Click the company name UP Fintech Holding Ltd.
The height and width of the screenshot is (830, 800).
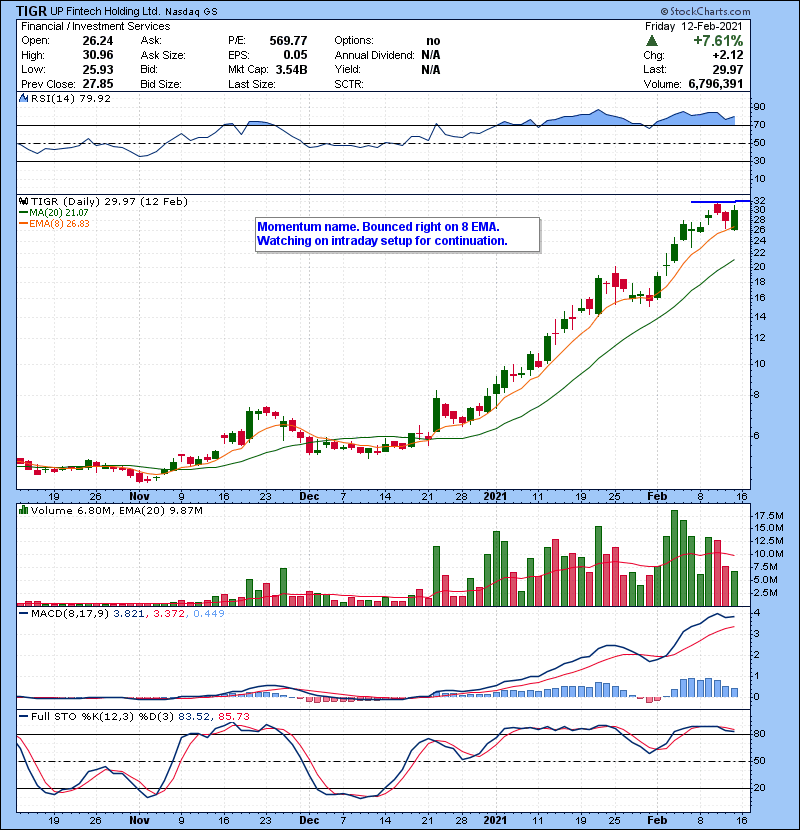(105, 11)
